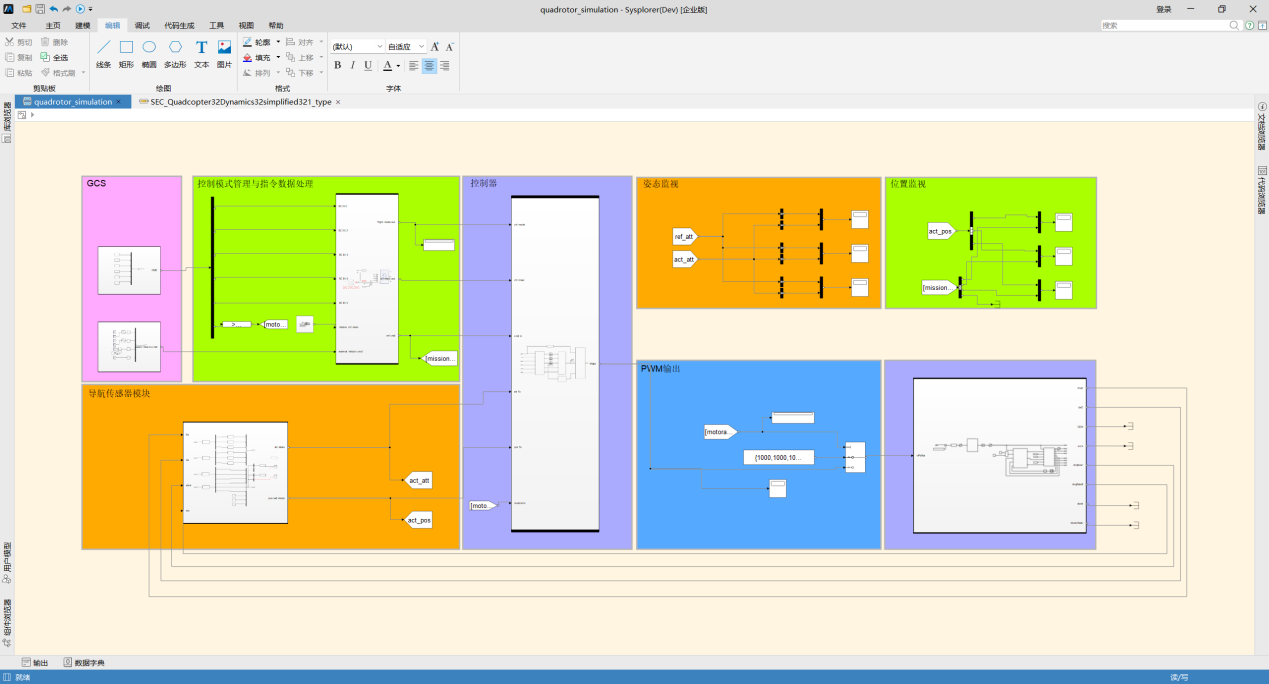Click the 搜索 search input field
The height and width of the screenshot is (684, 1269).
click(1160, 25)
